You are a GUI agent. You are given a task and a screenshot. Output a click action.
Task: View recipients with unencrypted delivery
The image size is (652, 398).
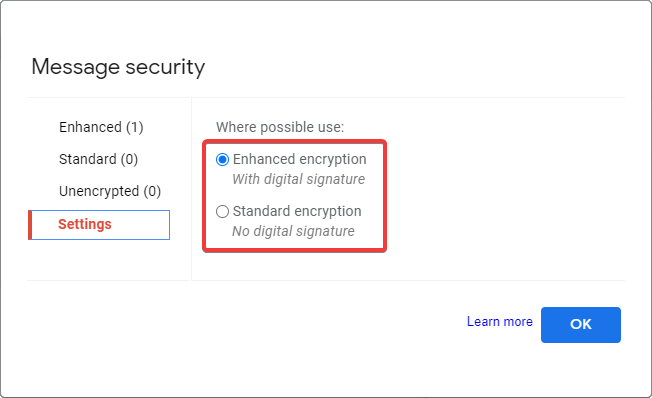(110, 191)
